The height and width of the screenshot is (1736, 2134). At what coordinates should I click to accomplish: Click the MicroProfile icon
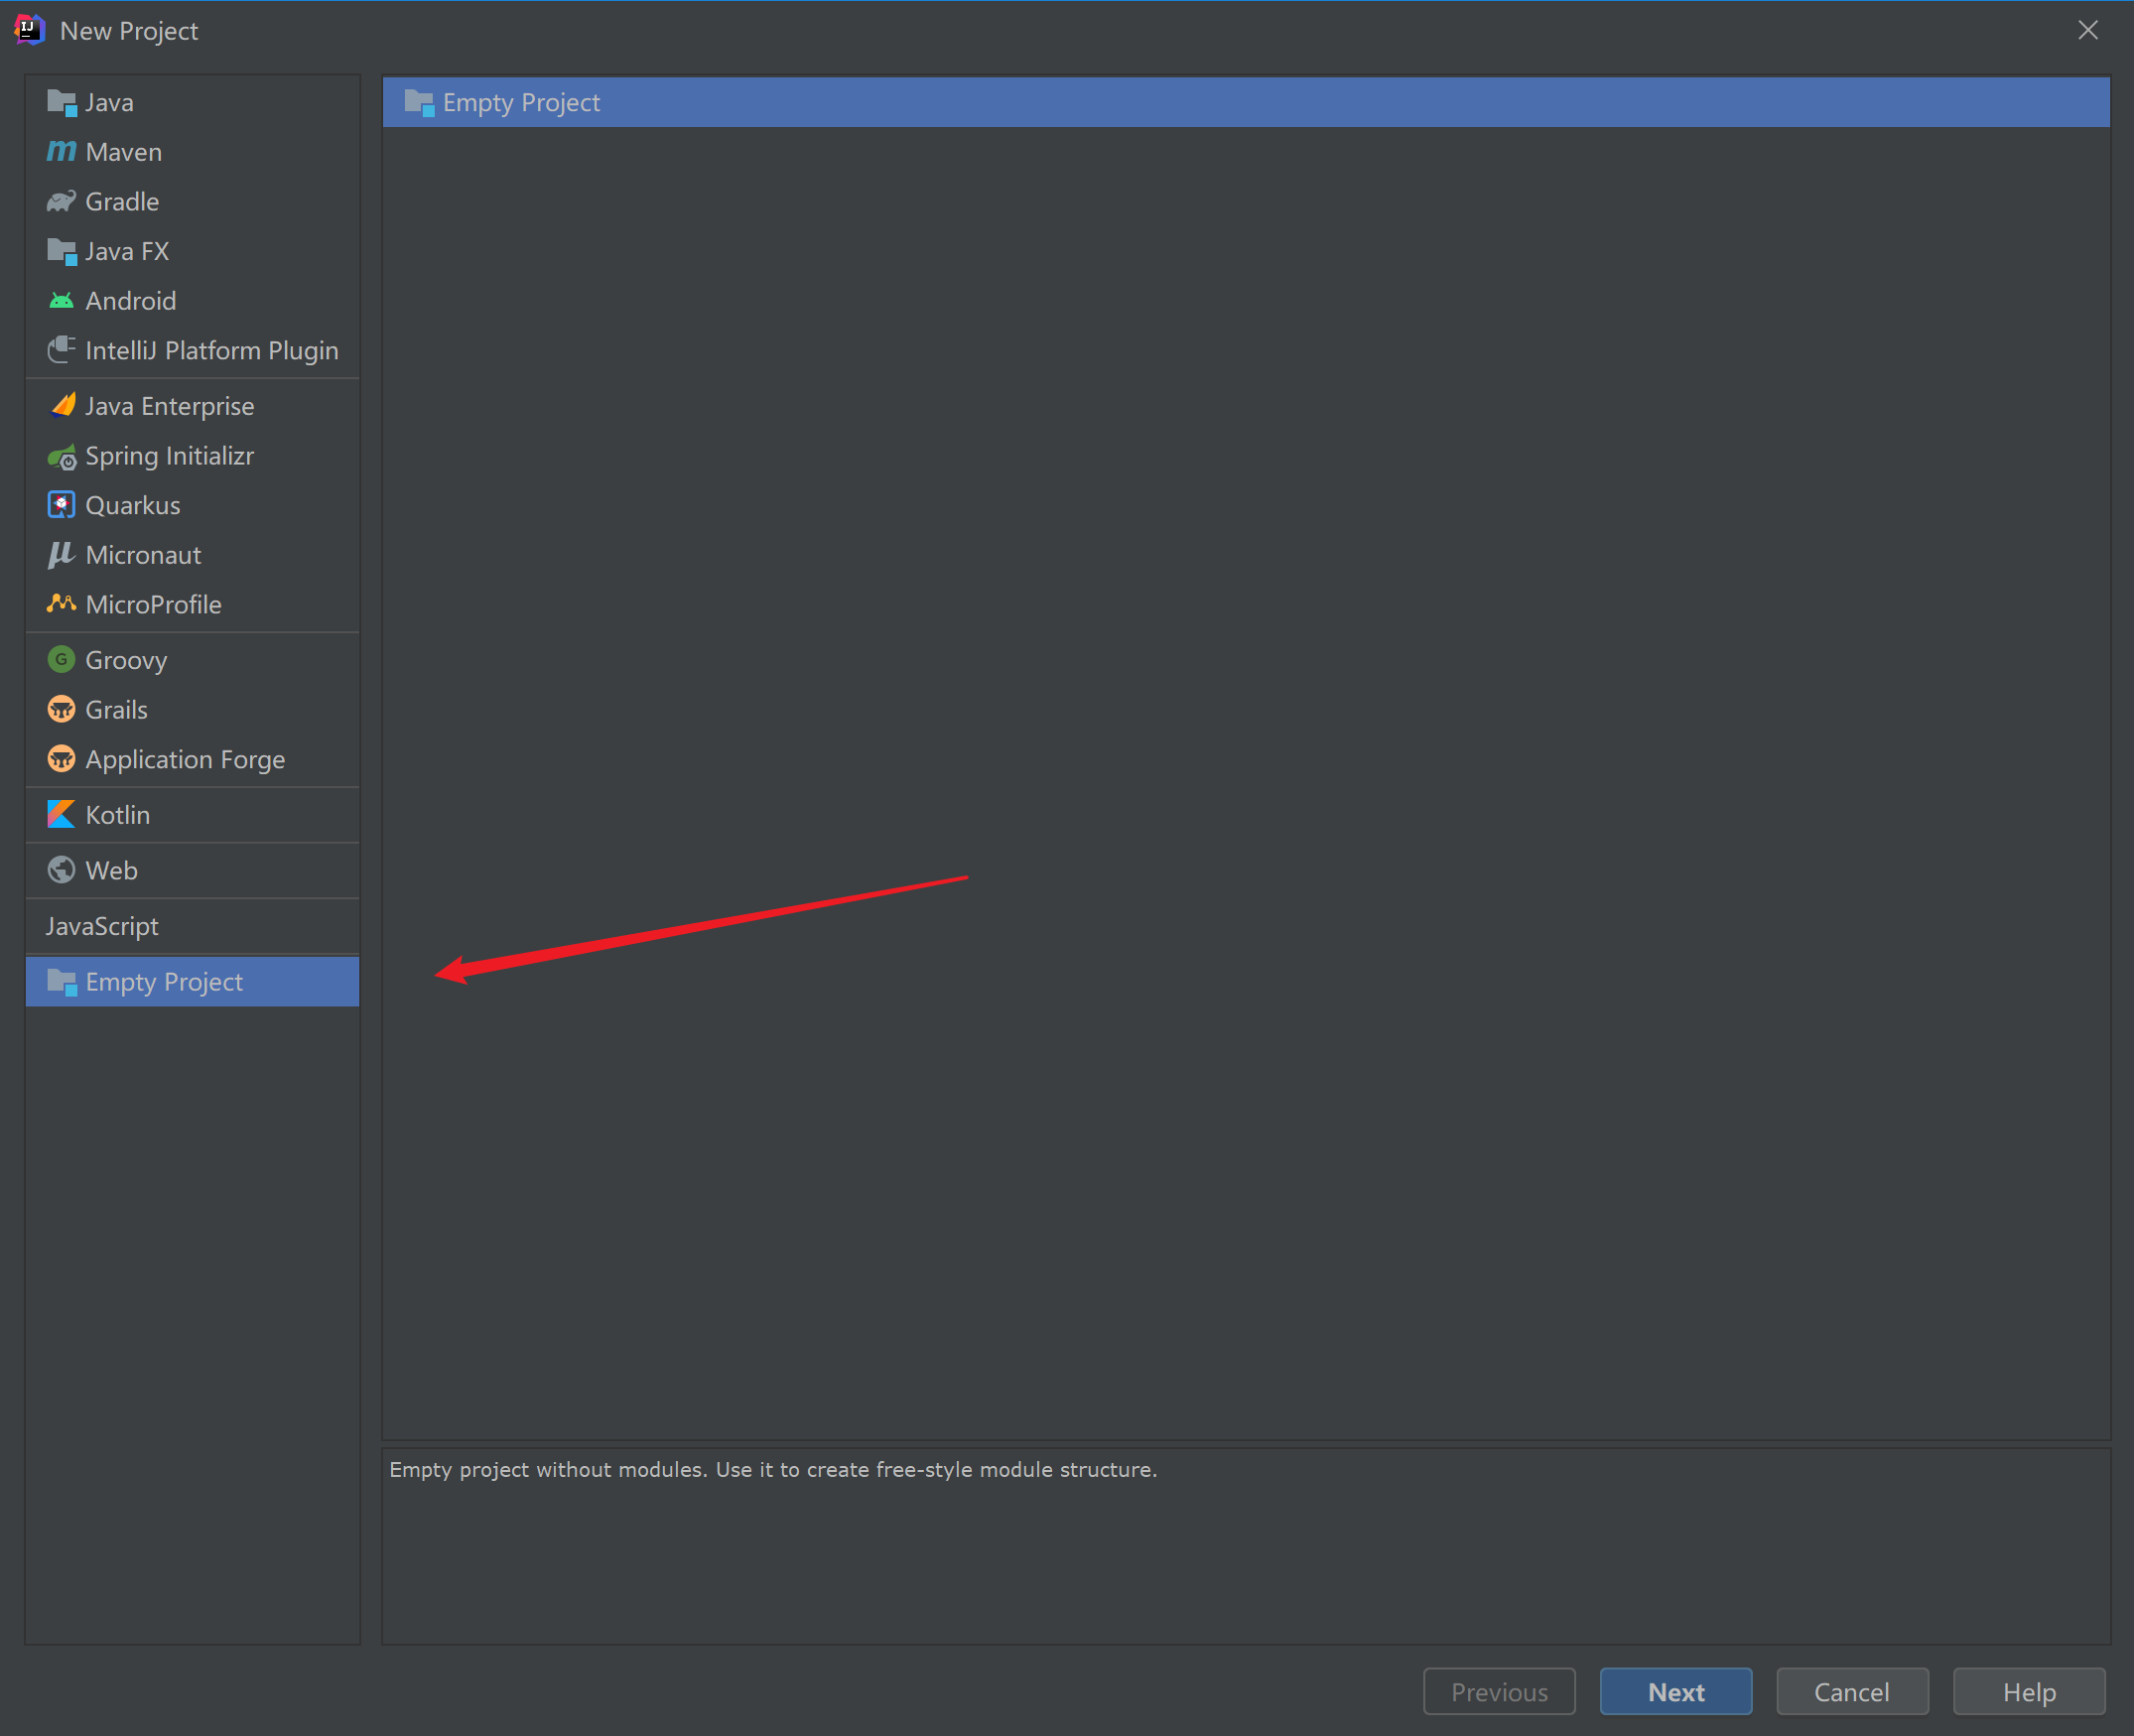coord(61,604)
